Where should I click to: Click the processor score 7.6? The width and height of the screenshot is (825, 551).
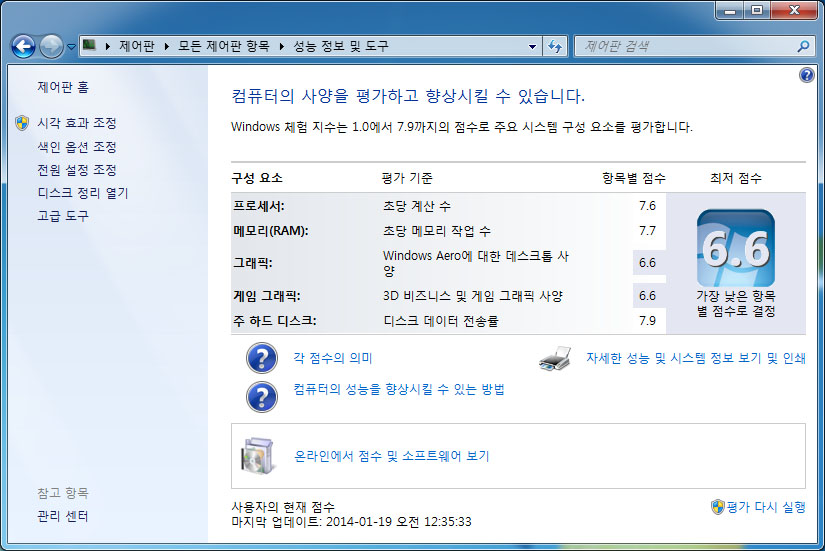(647, 206)
